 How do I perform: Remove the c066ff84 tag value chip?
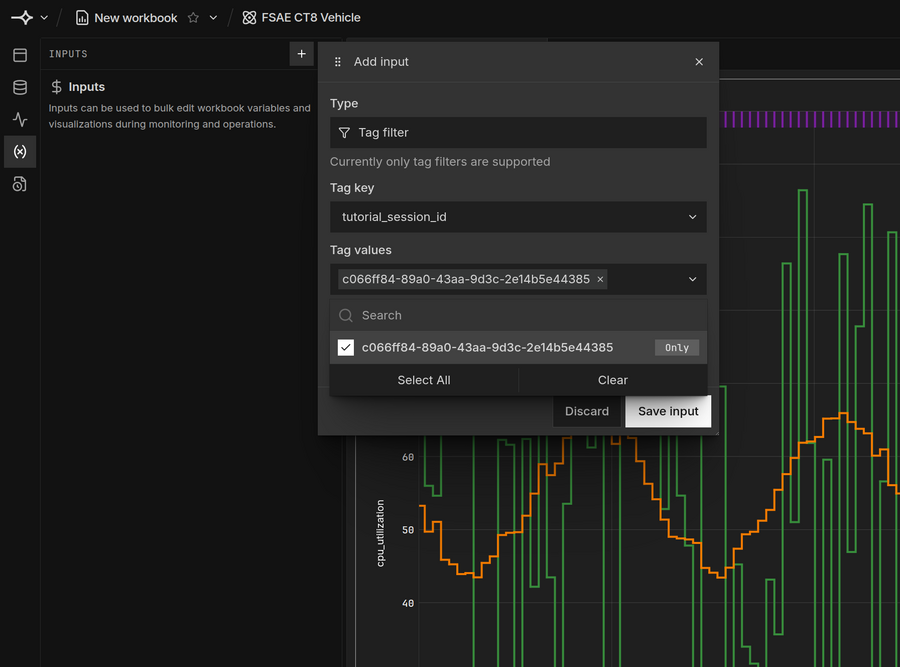pyautogui.click(x=600, y=280)
